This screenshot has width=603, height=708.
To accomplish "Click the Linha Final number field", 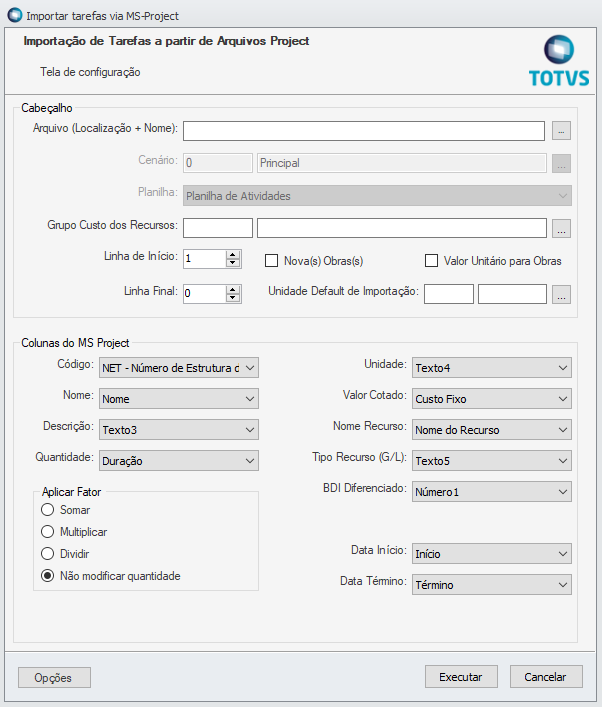I will coord(205,293).
